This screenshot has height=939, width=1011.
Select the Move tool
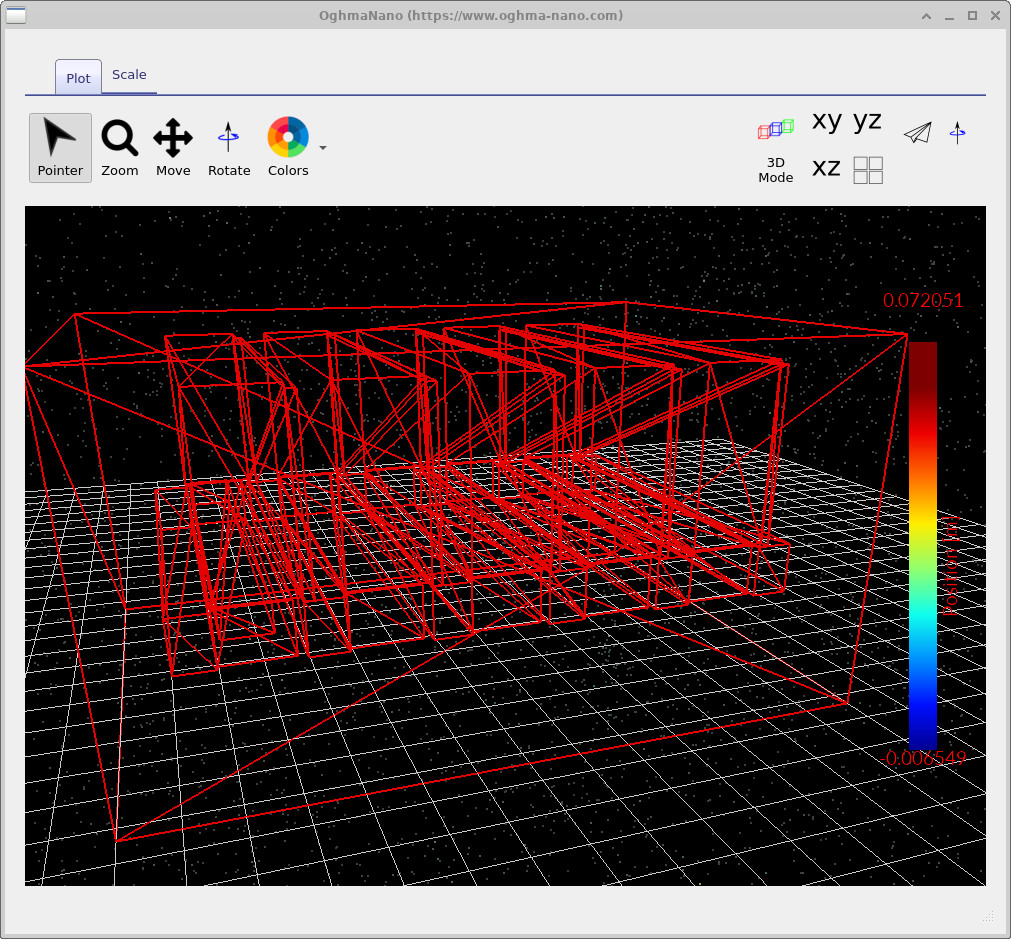coord(172,147)
